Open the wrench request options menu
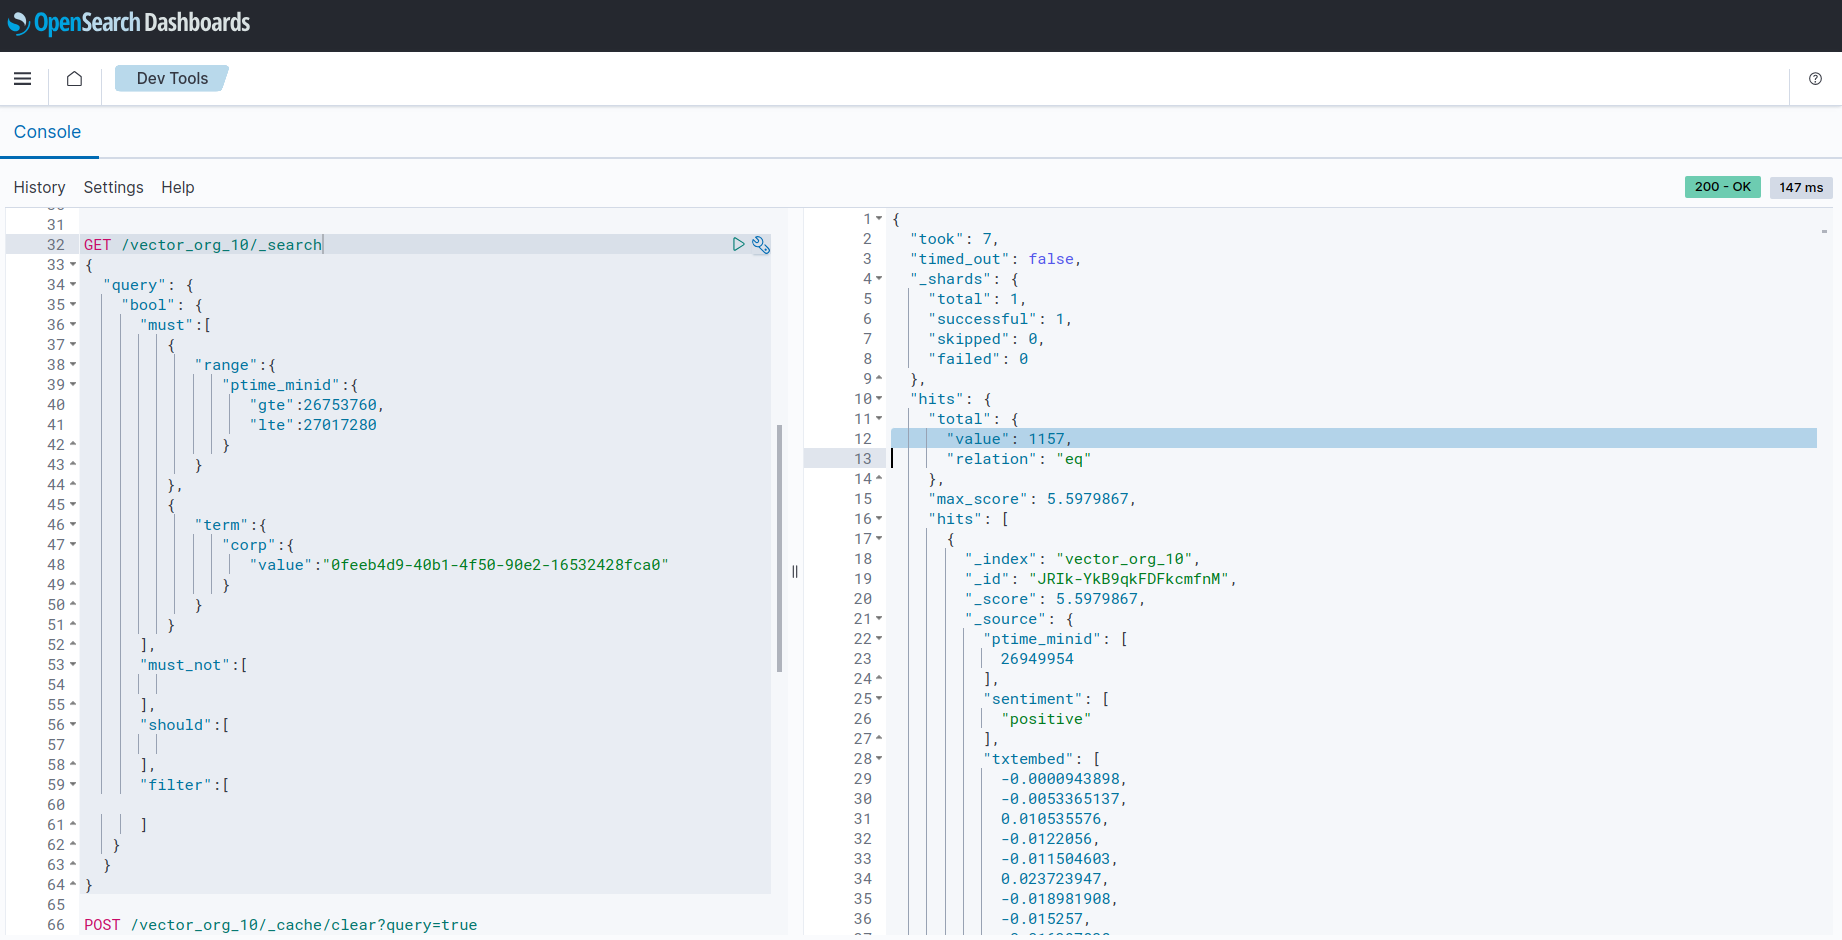The height and width of the screenshot is (940, 1842). 761,245
